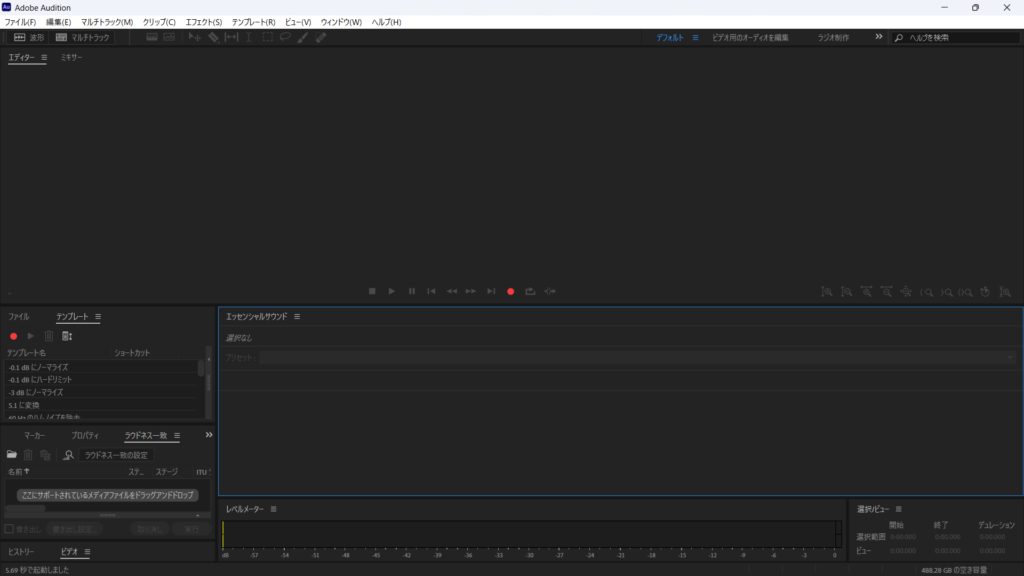Select the Lasso selection tool
This screenshot has width=1024, height=576.
pos(285,37)
